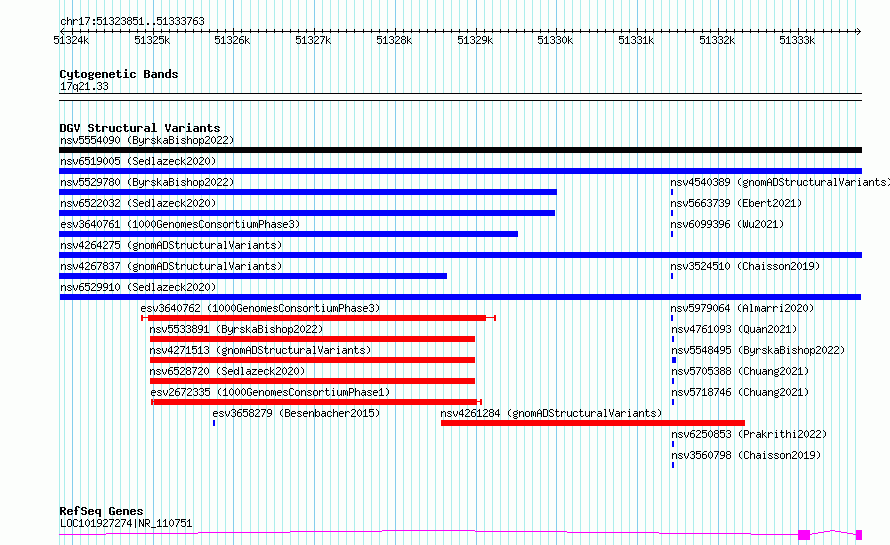Viewport: 890px width, 545px height.
Task: Click the 51330k ruler tick label
Action: click(x=556, y=40)
